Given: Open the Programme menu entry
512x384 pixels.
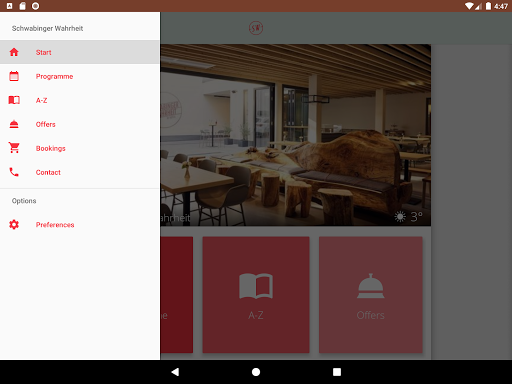Looking at the screenshot, I should click(x=80, y=76).
